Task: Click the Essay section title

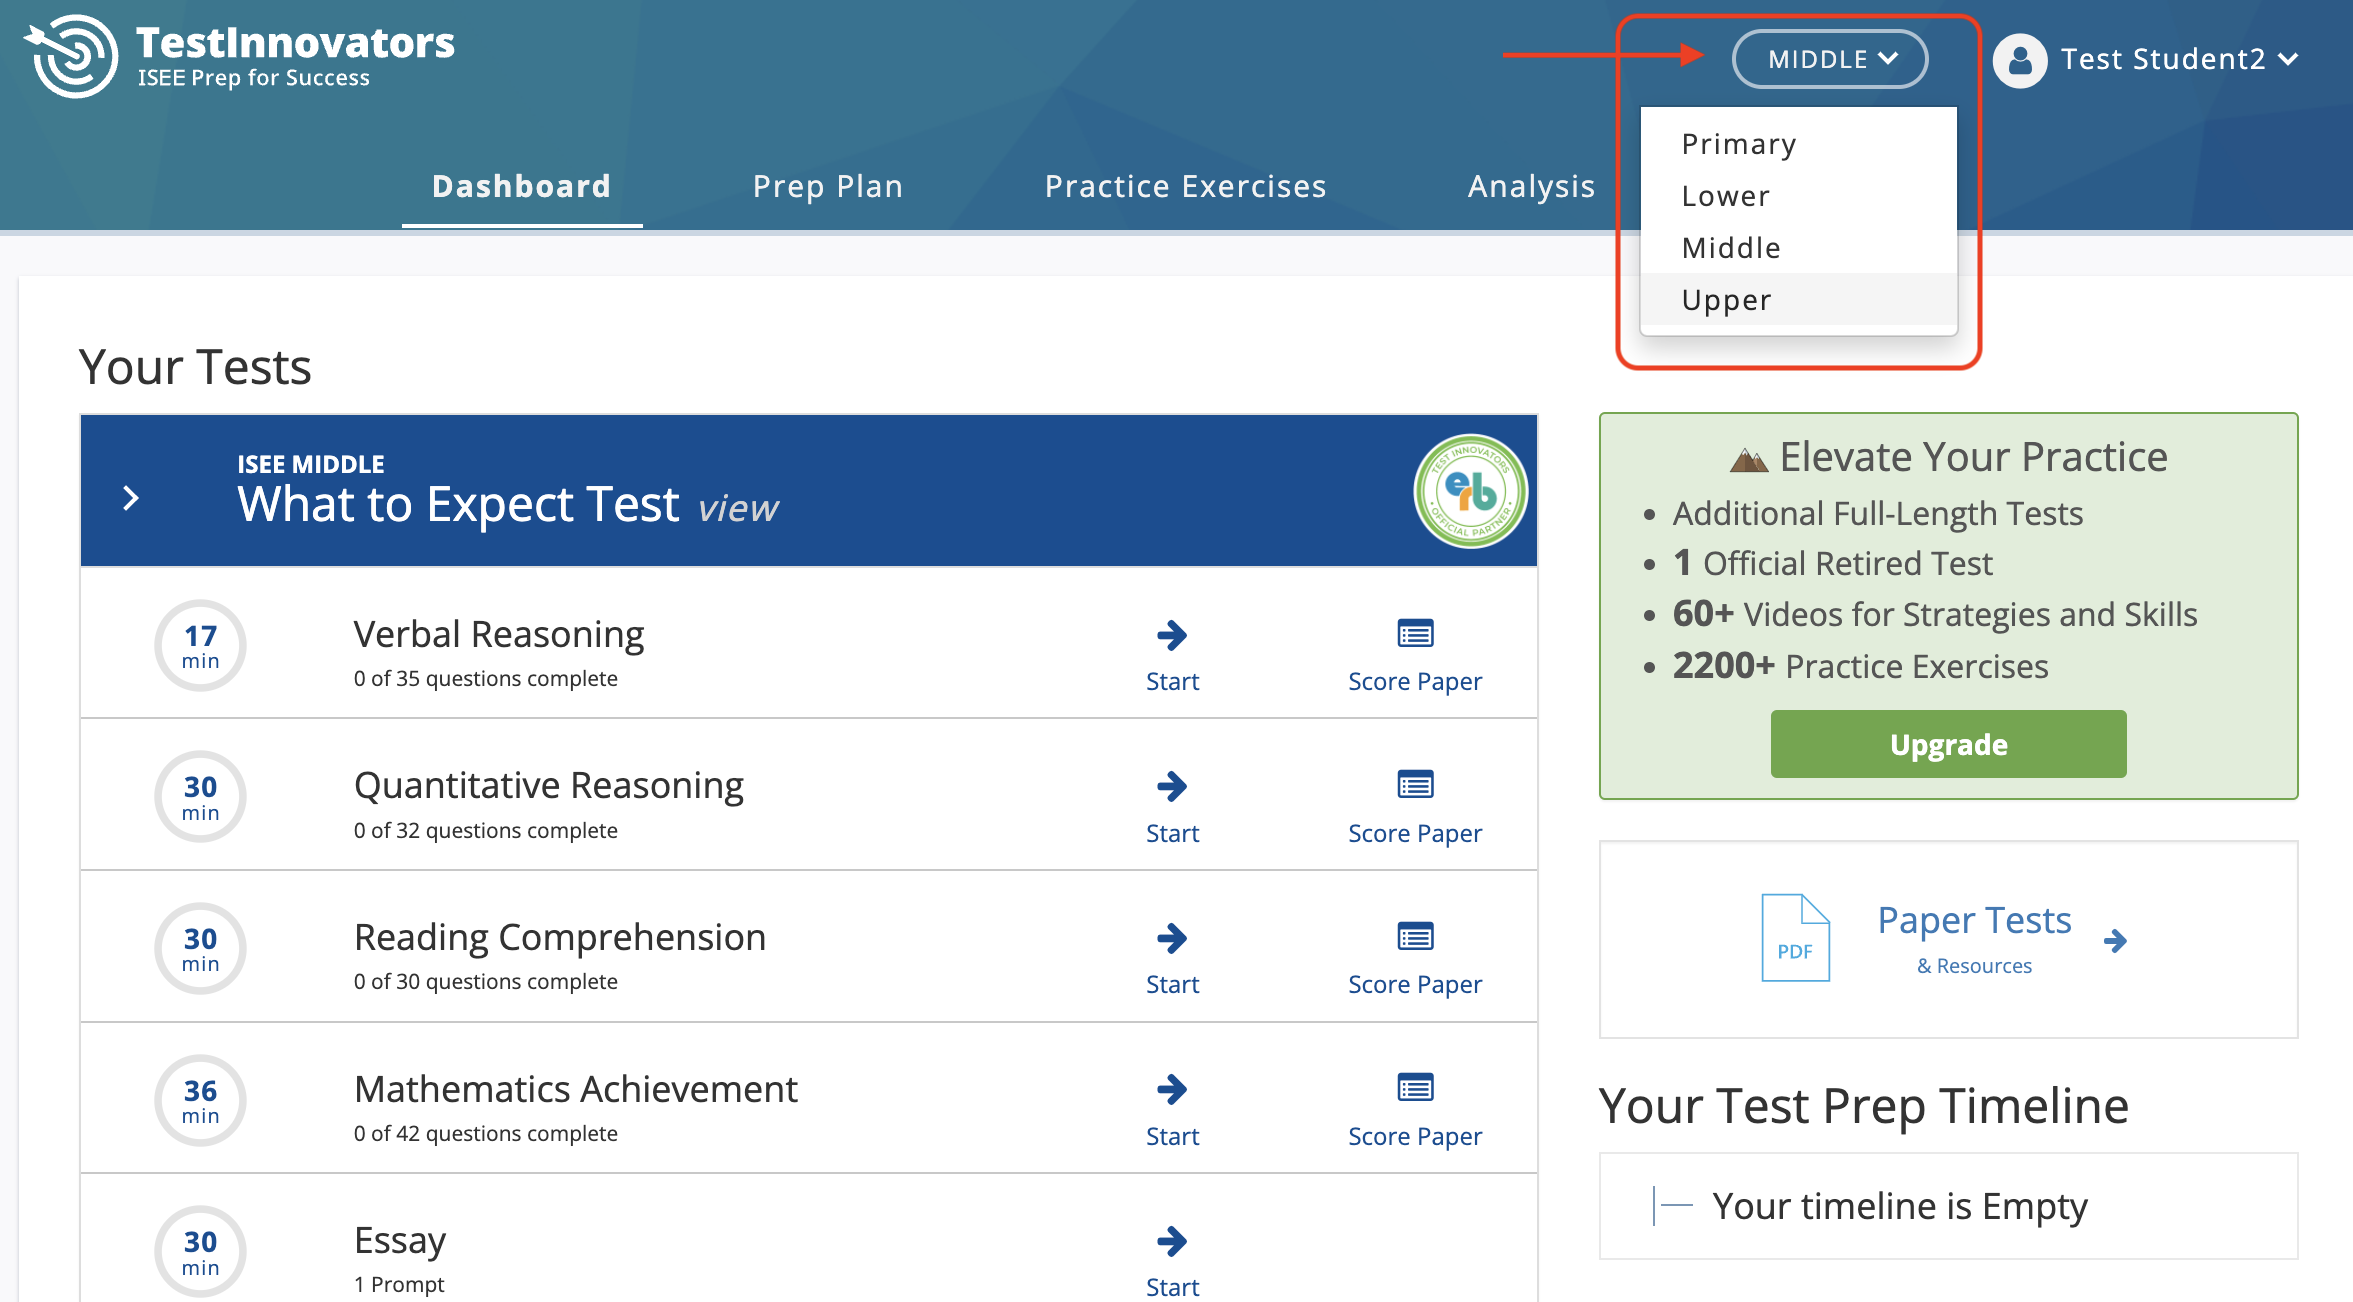Action: 400,1241
